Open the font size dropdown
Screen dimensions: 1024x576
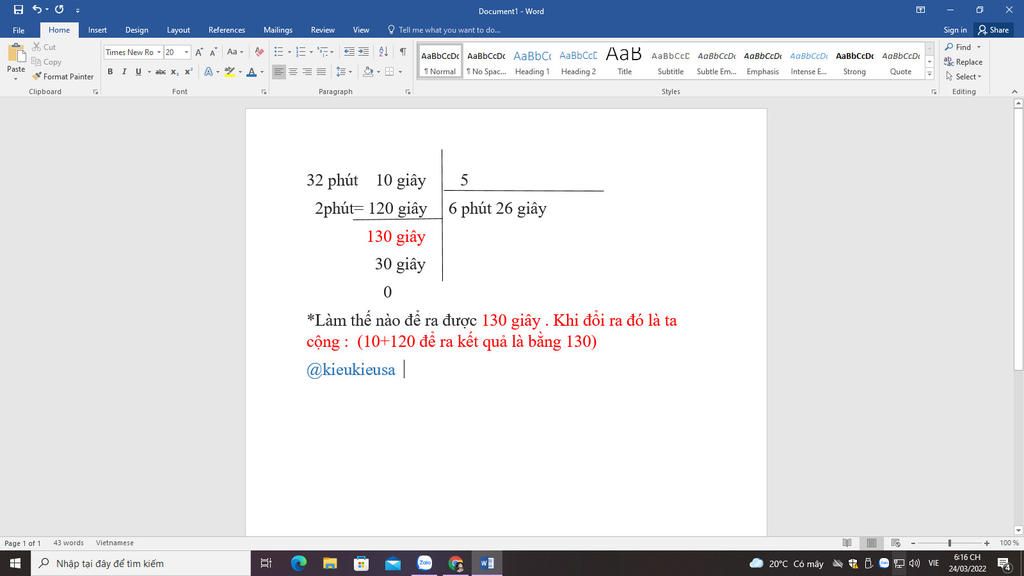(x=186, y=52)
